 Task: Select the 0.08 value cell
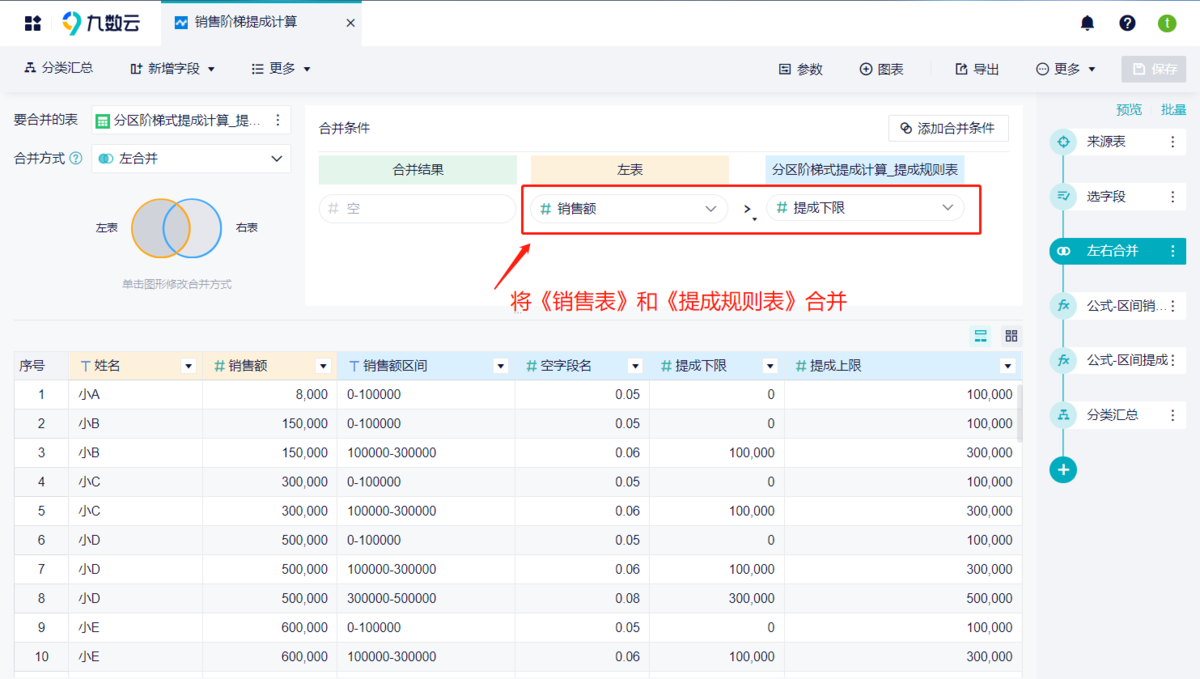coord(582,599)
